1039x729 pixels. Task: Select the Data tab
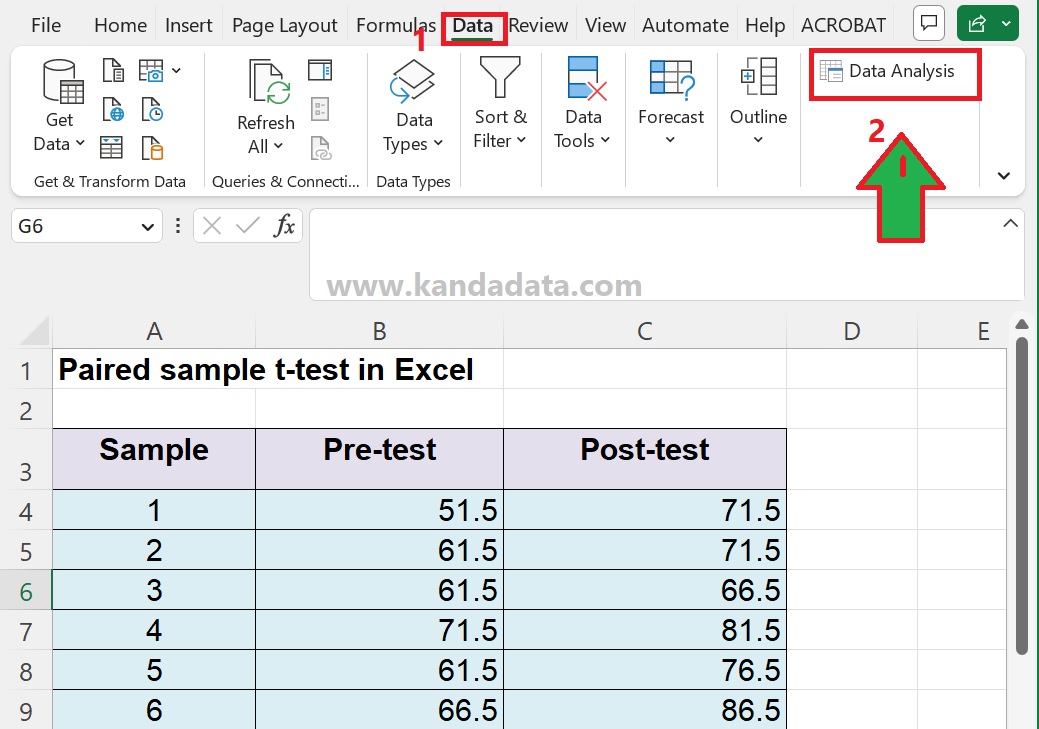click(472, 26)
